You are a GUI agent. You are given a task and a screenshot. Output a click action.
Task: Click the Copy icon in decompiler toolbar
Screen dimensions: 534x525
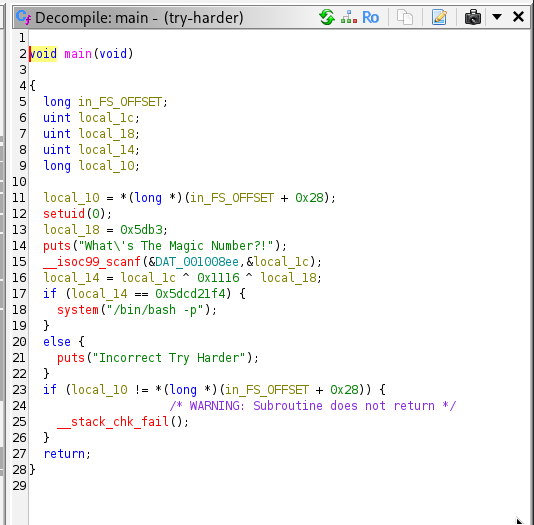pyautogui.click(x=405, y=17)
